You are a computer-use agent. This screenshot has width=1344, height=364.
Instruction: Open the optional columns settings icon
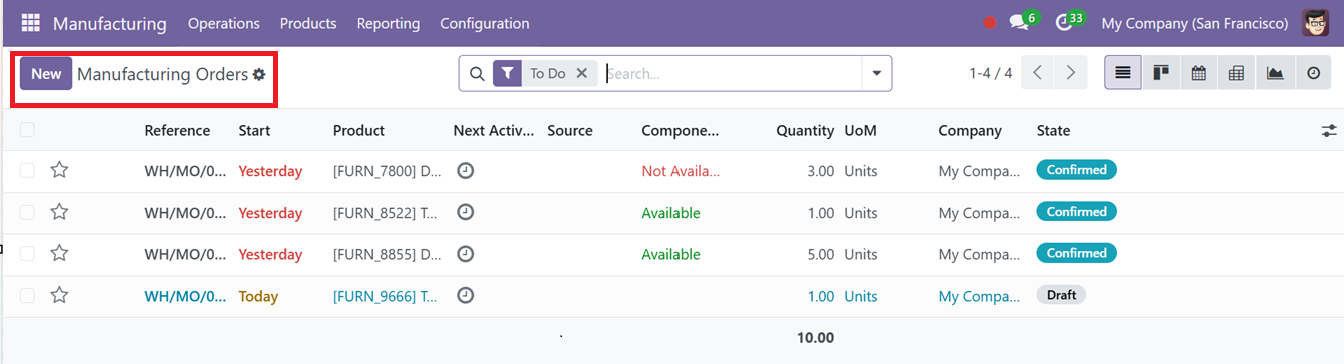(1329, 130)
